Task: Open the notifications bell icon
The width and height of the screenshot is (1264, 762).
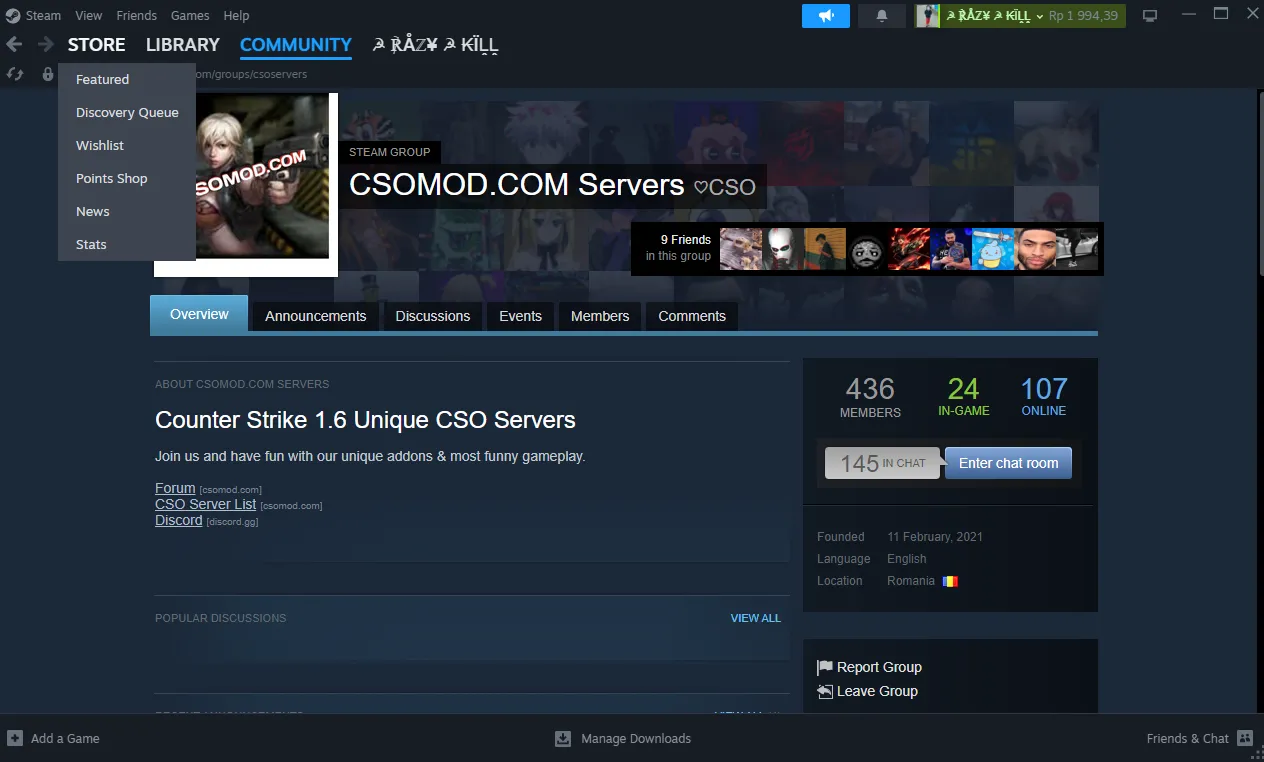Action: (x=882, y=16)
